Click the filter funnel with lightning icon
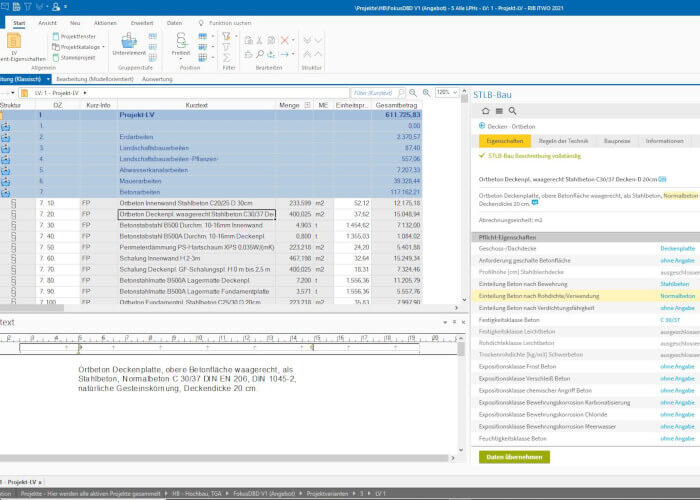Screen dimensions: 700x500 (x=226, y=36)
